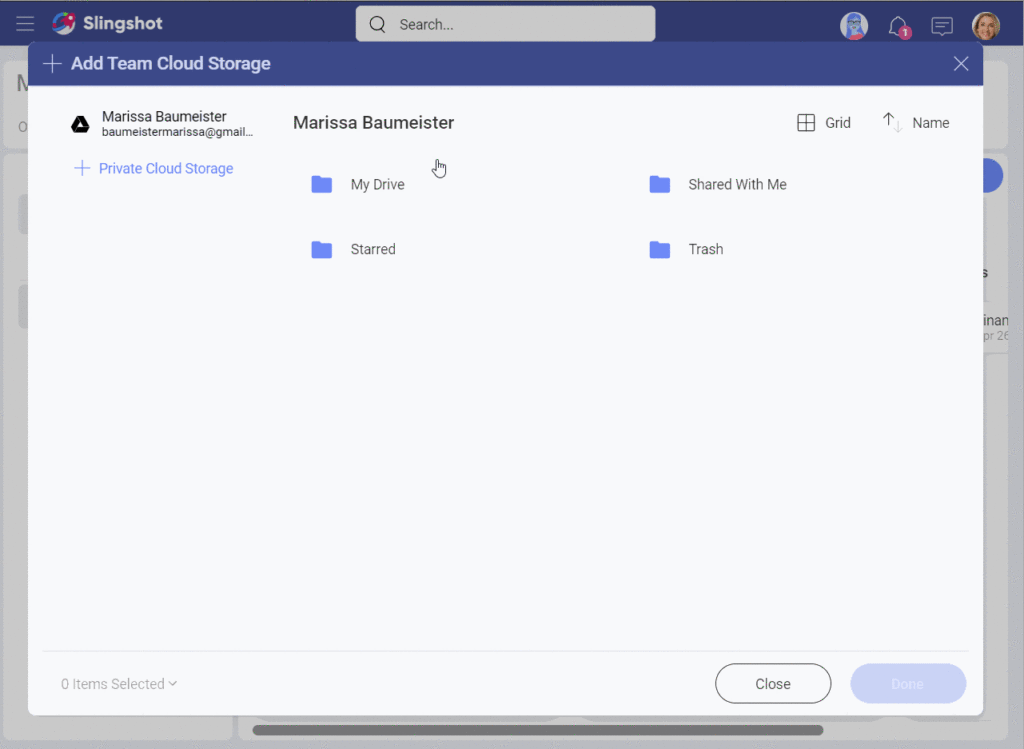Image resolution: width=1024 pixels, height=749 pixels.
Task: Click the Marissa Baumeister folder heading
Action: [374, 123]
